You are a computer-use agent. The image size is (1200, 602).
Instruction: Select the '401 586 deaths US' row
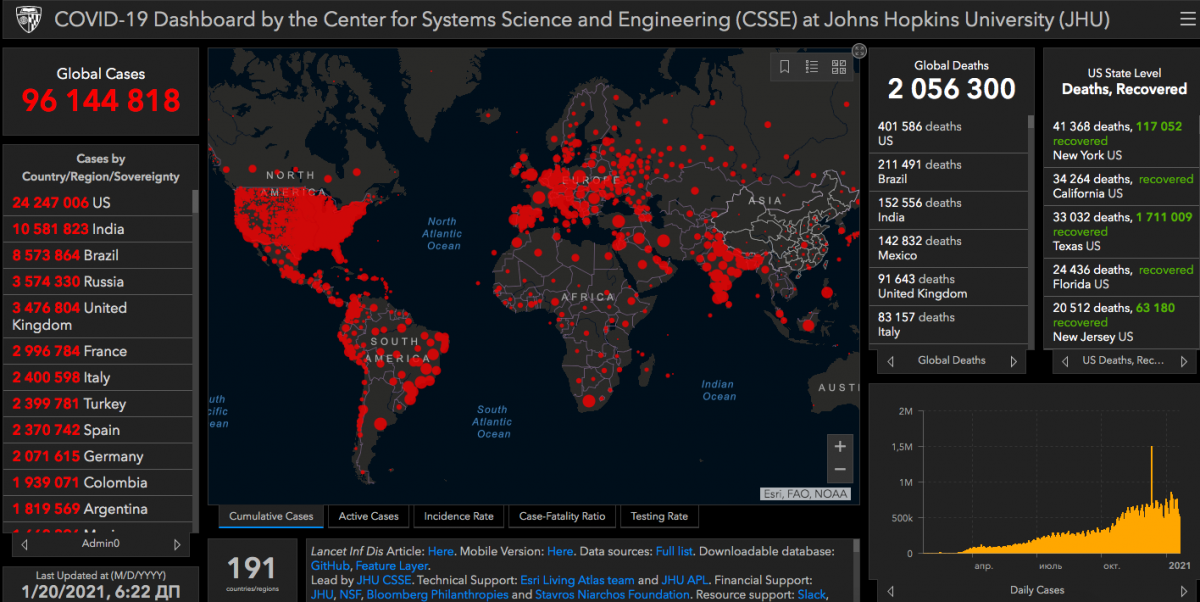tap(950, 134)
